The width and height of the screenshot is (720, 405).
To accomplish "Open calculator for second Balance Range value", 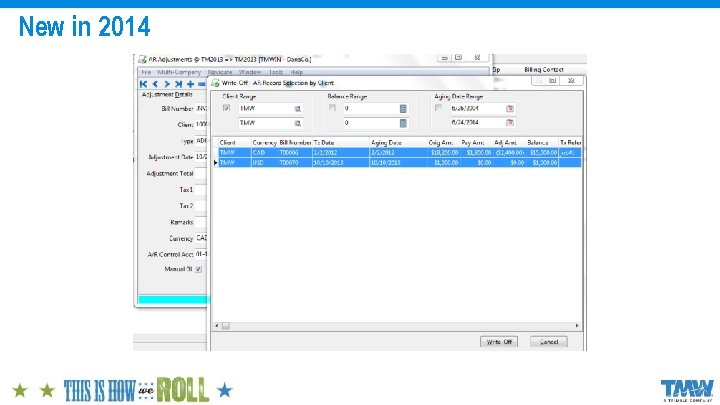I will (403, 123).
